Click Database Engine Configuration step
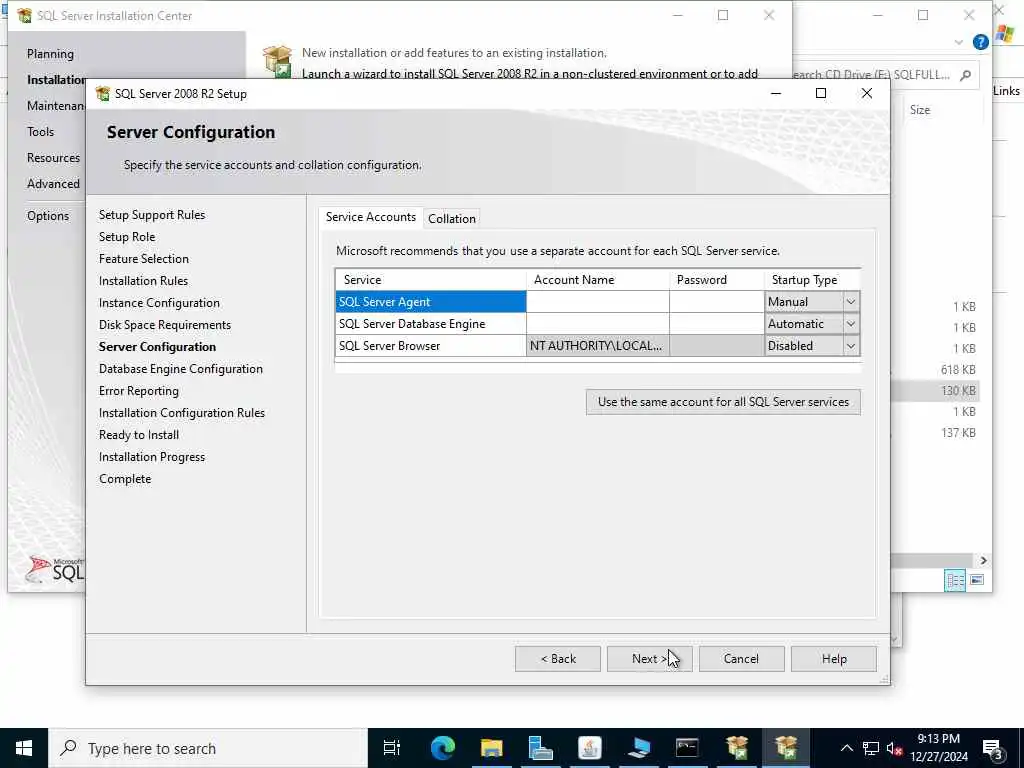1024x768 pixels. [x=180, y=369]
